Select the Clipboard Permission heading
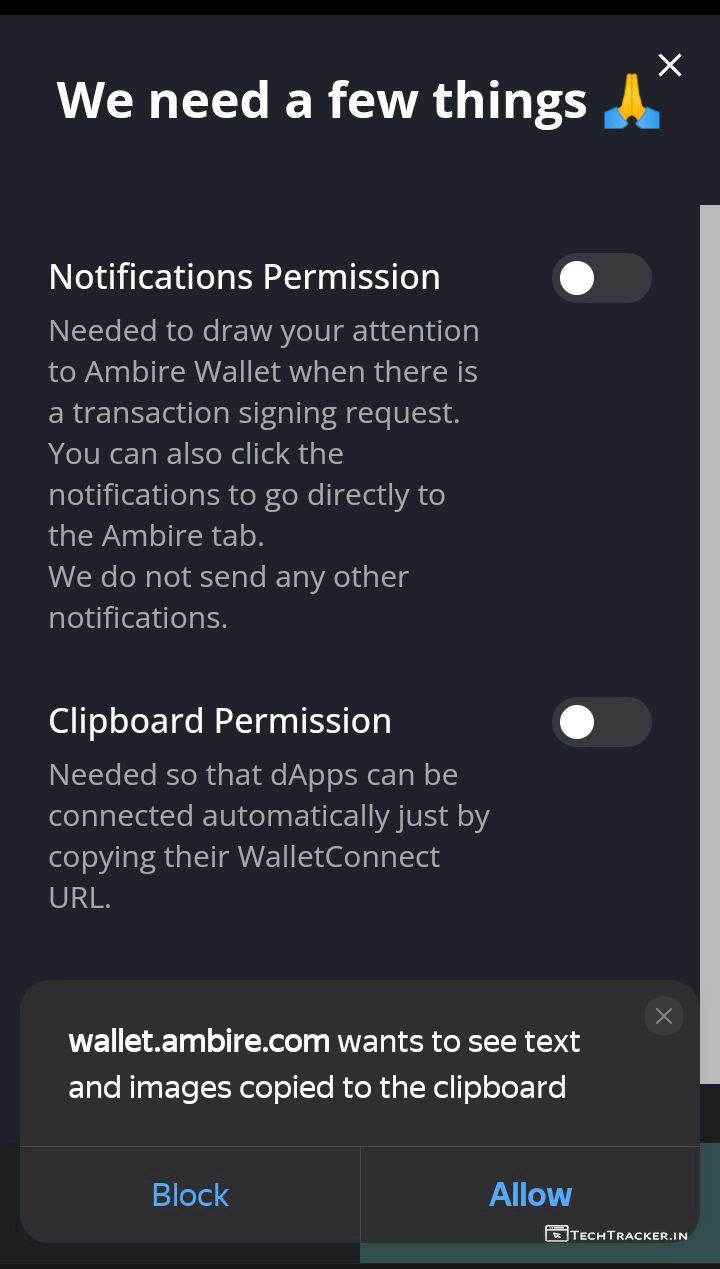720x1269 pixels. [x=220, y=721]
